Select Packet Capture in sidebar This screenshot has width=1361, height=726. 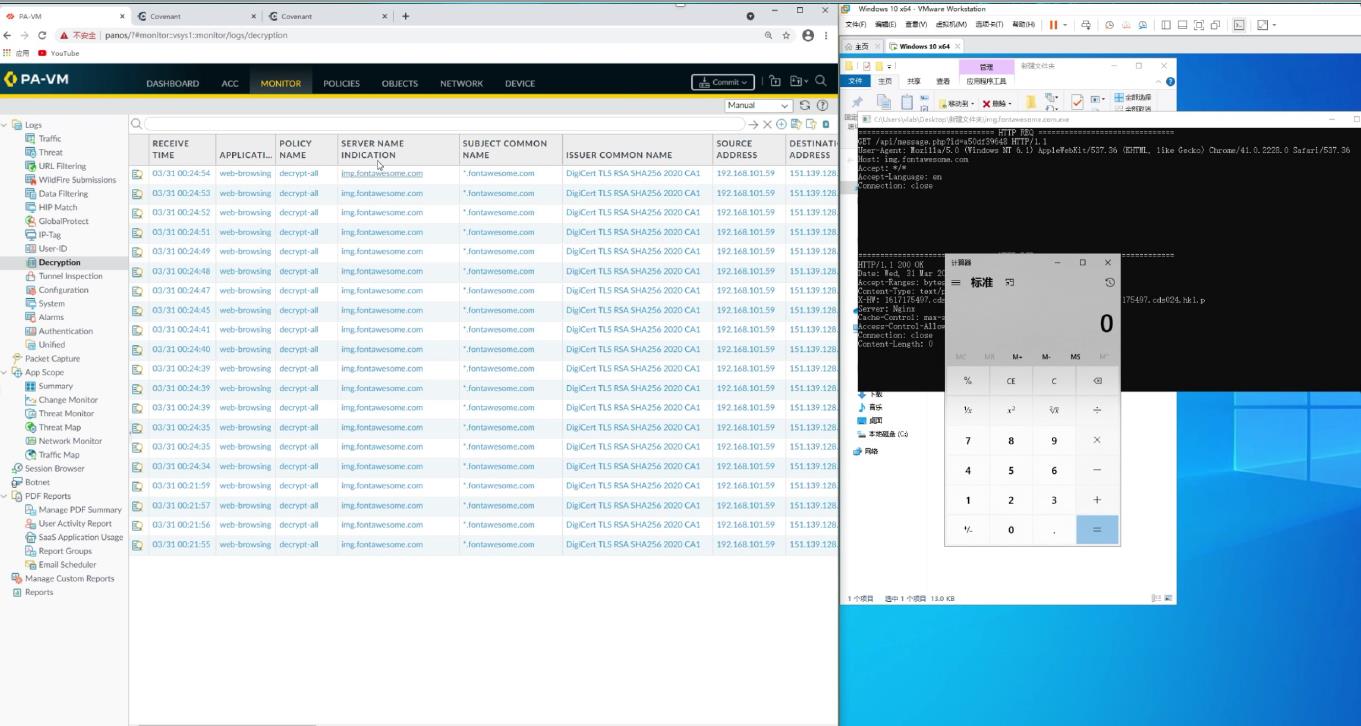[52, 358]
